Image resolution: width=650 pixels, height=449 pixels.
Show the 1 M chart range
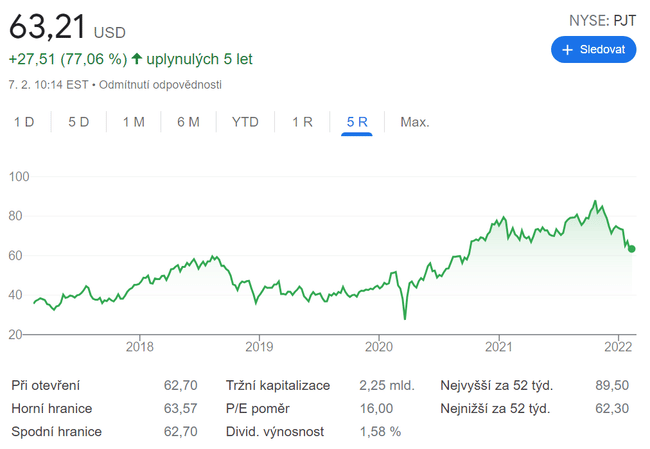click(134, 122)
